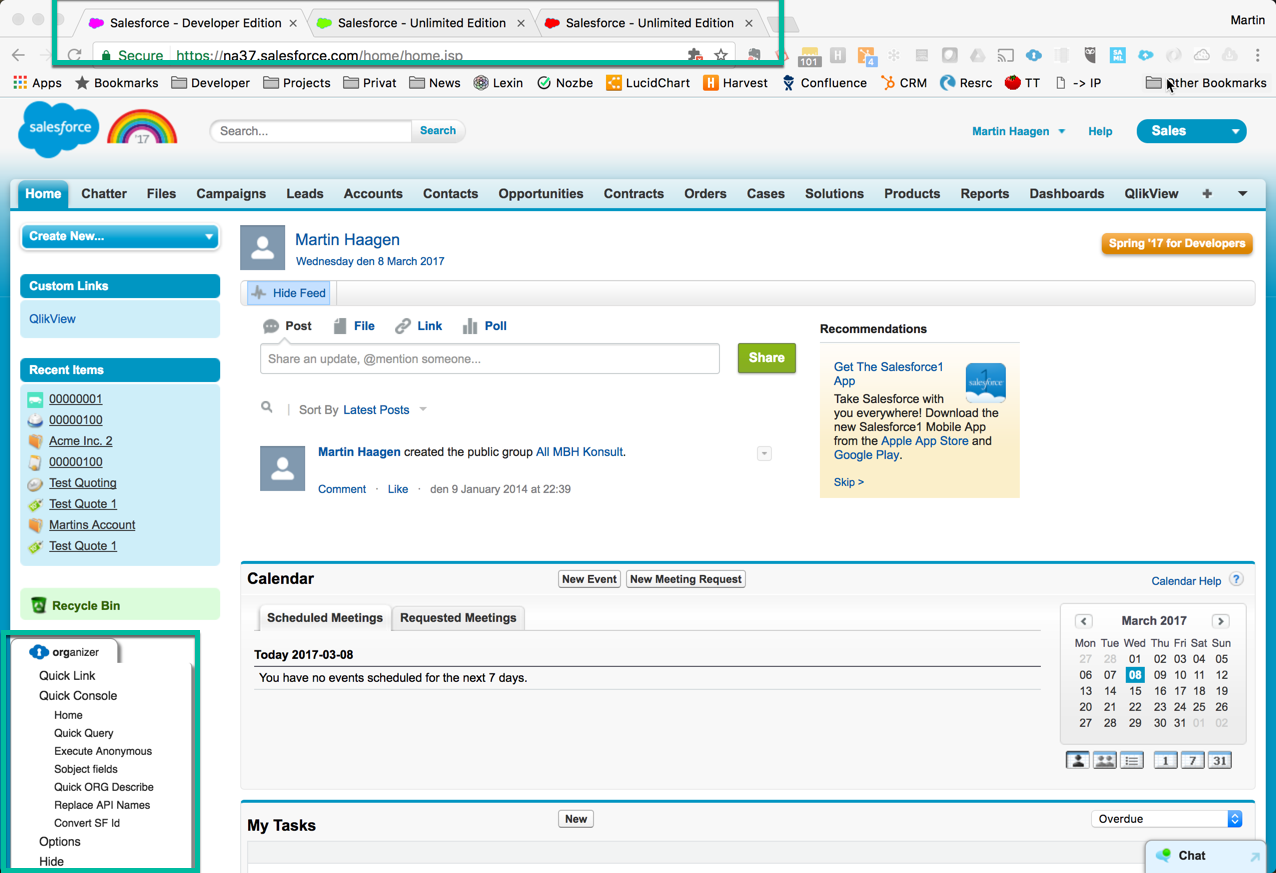The image size is (1276, 873).
Task: Open Martin Haagen profile photo placeholder
Action: coord(263,248)
